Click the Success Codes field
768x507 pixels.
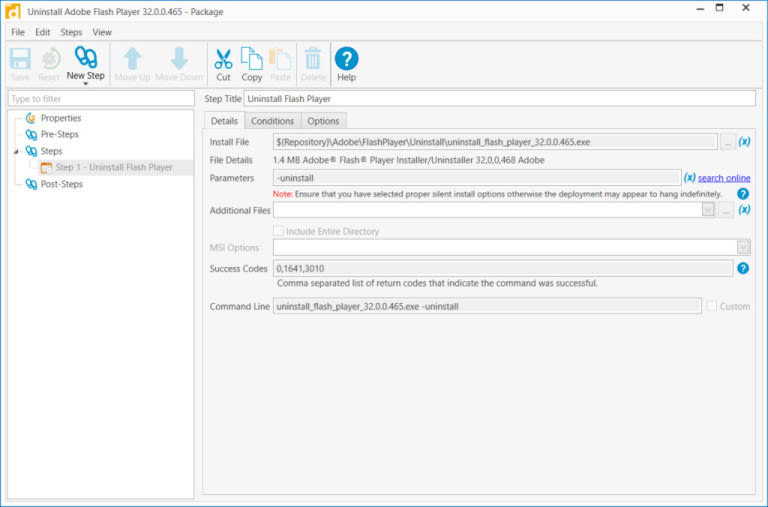503,268
